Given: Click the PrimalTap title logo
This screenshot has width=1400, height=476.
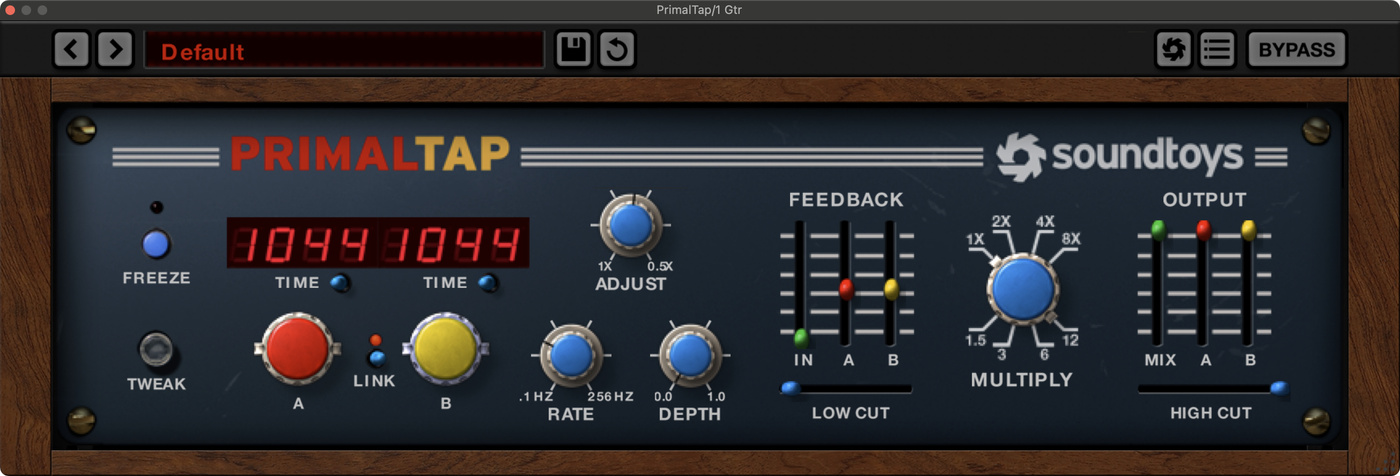Looking at the screenshot, I should pyautogui.click(x=370, y=154).
